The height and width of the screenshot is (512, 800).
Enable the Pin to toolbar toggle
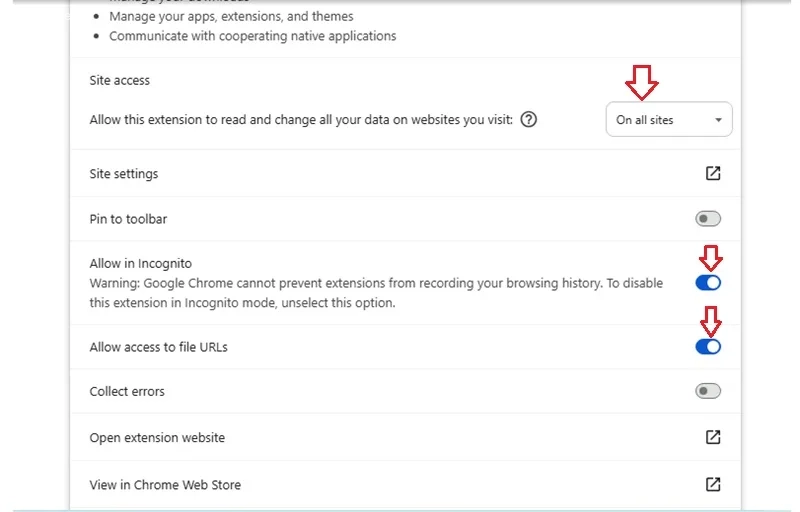click(708, 219)
